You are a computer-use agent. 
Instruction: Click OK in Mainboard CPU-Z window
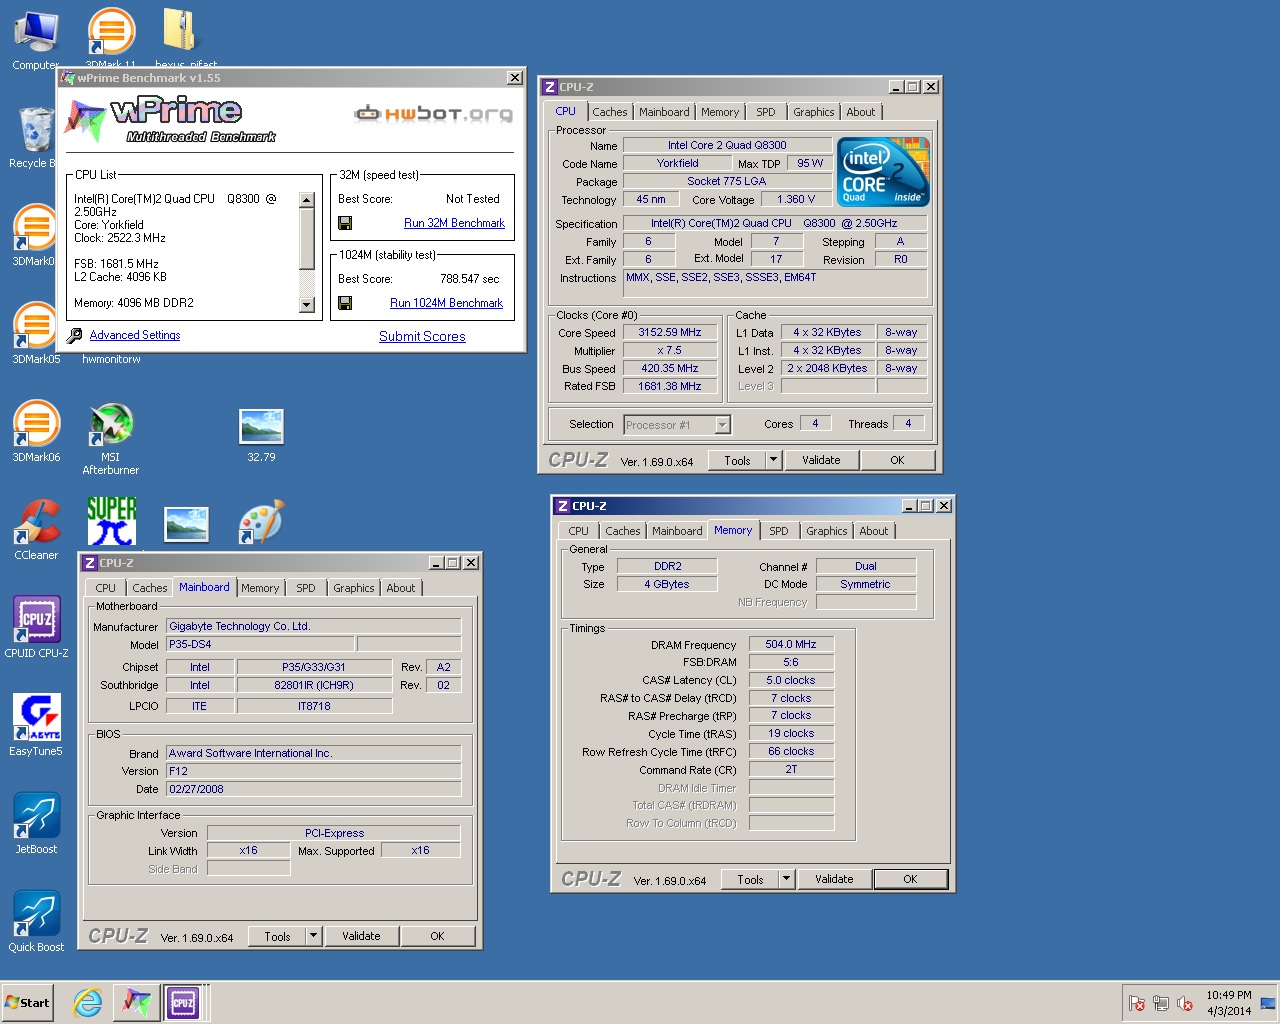click(437, 936)
